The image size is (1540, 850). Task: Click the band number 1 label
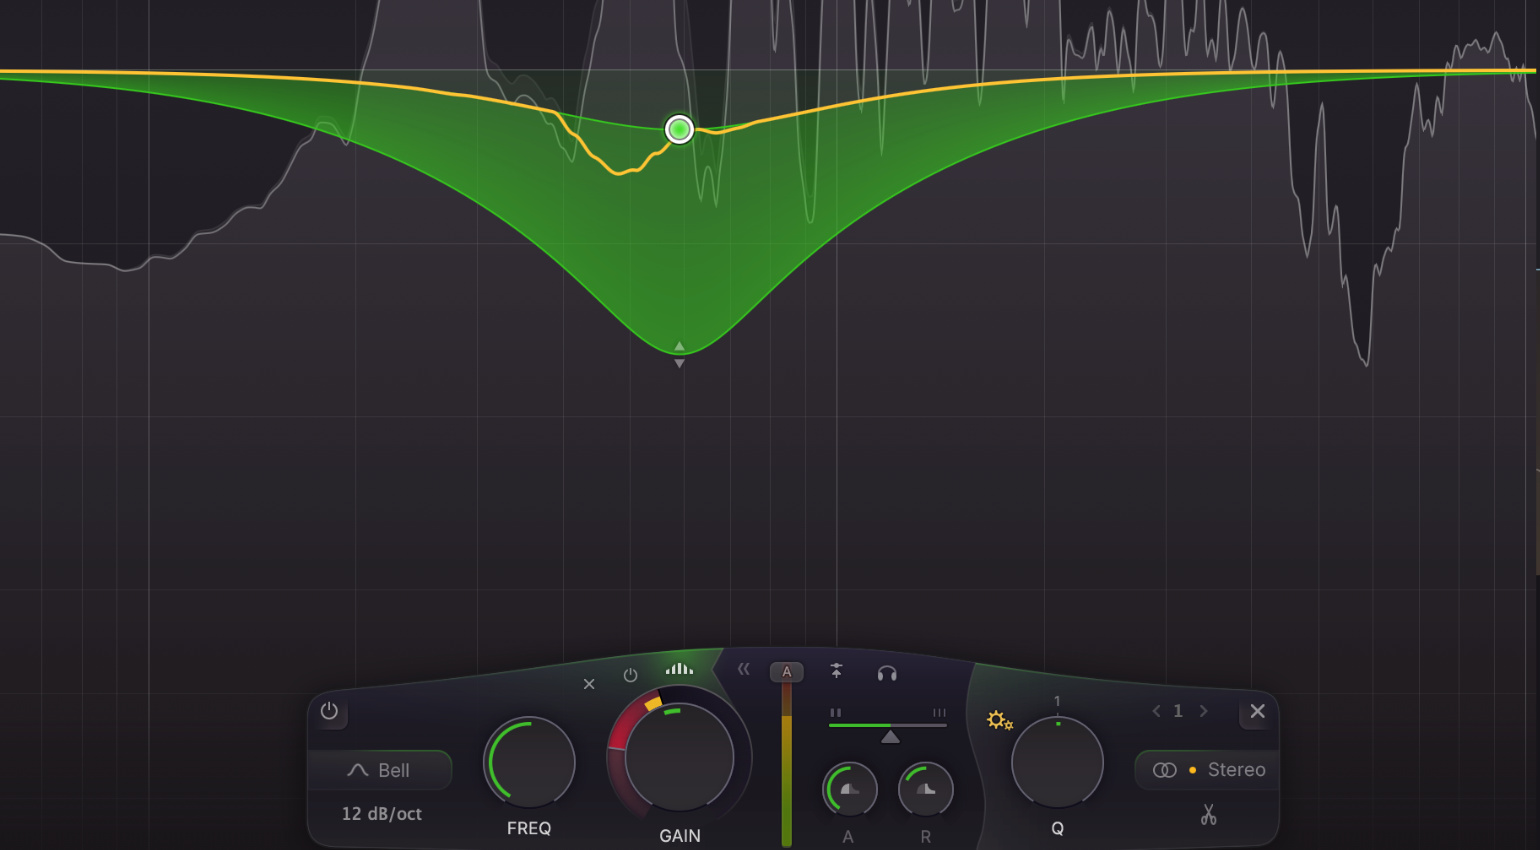pos(1178,711)
